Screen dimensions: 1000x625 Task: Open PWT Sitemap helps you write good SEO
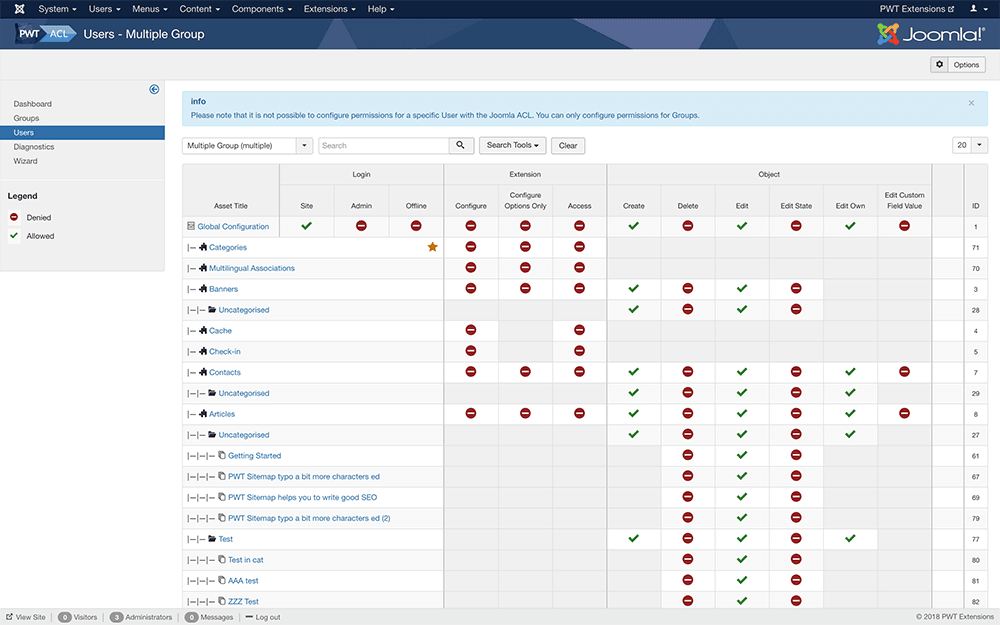tap(302, 497)
